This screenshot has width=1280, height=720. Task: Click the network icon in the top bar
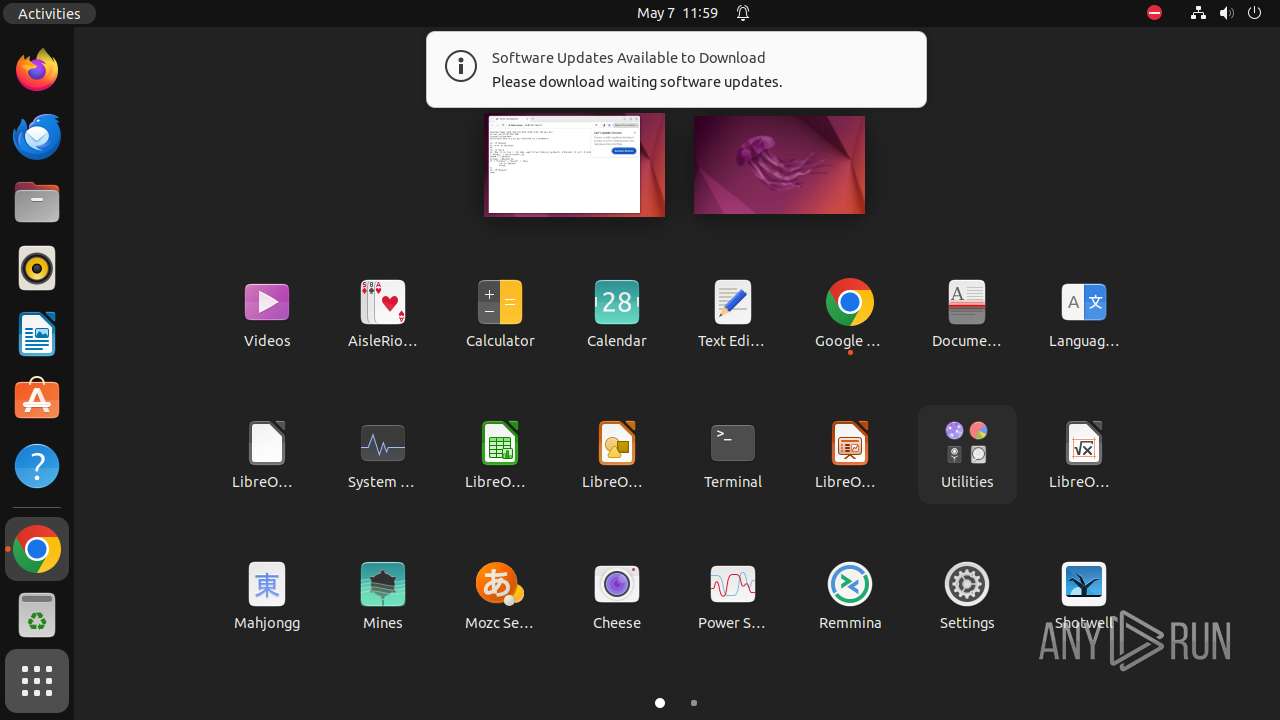[1199, 13]
